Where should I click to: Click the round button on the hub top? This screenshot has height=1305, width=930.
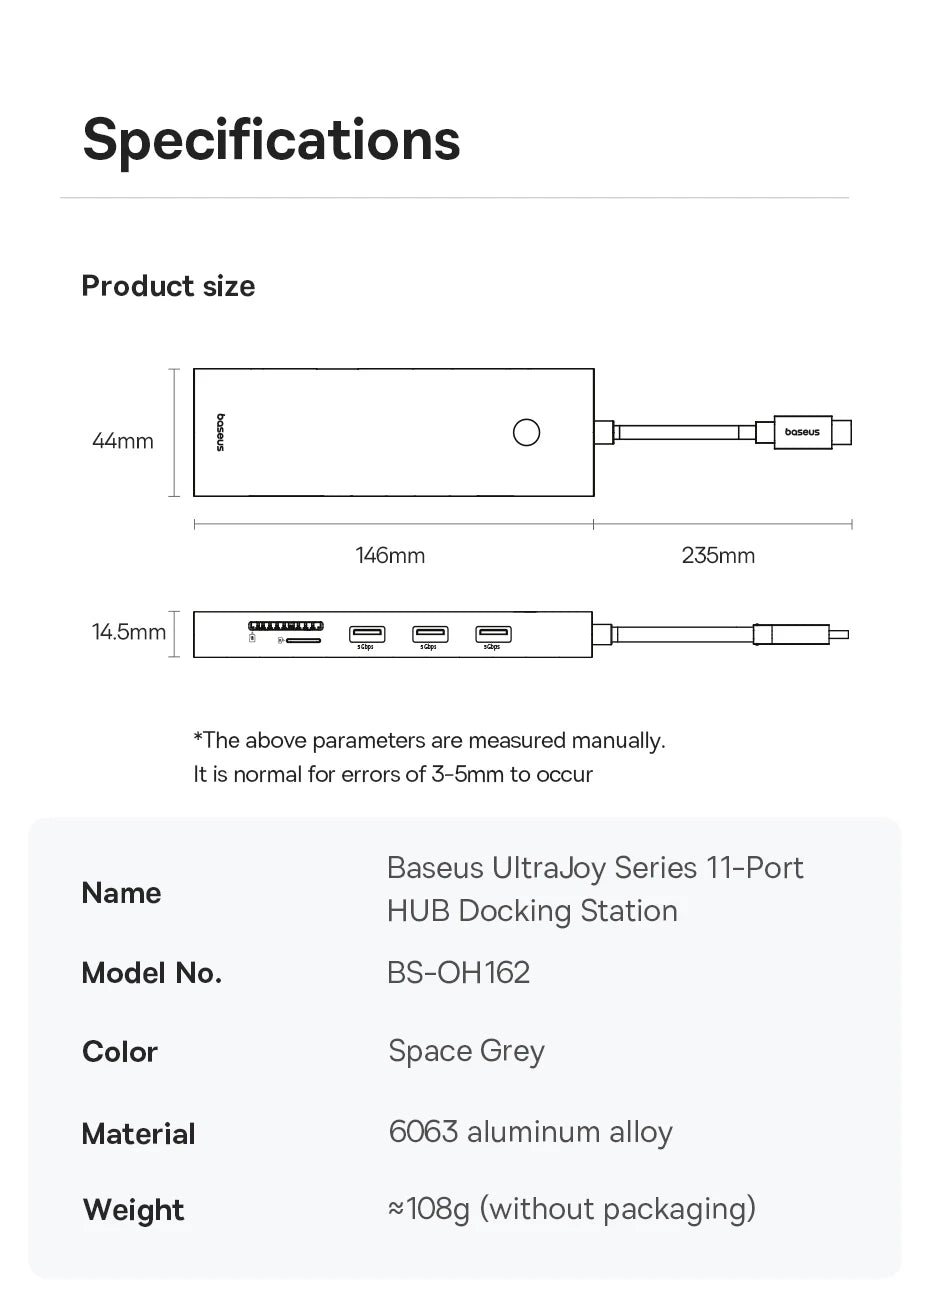pos(526,432)
